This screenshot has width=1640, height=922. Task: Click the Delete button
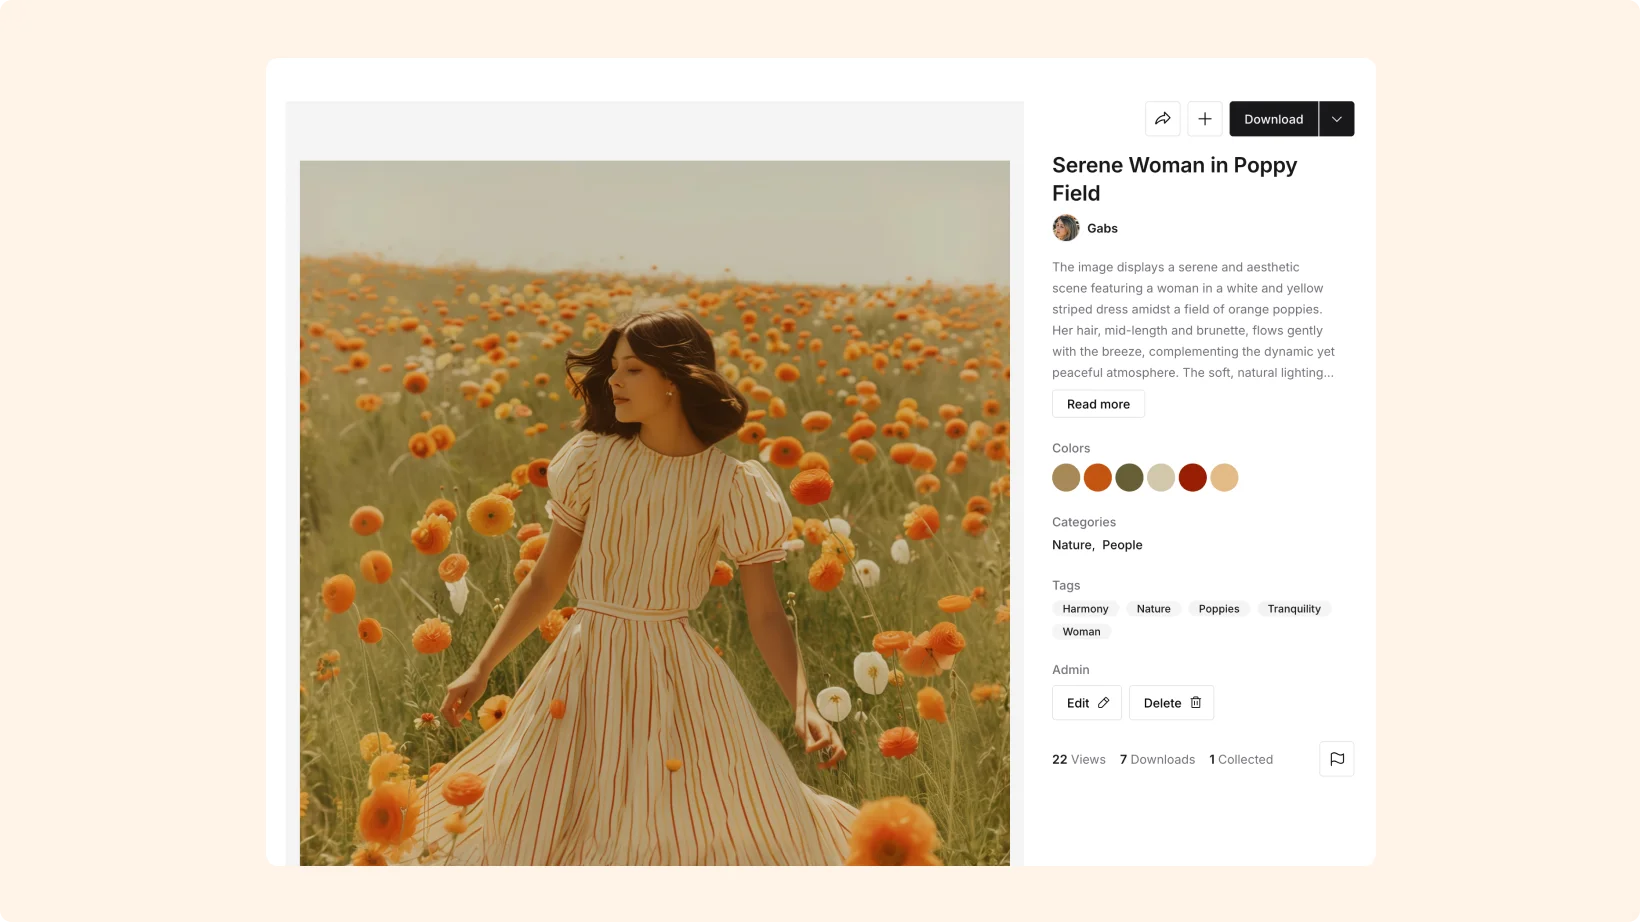(1171, 703)
